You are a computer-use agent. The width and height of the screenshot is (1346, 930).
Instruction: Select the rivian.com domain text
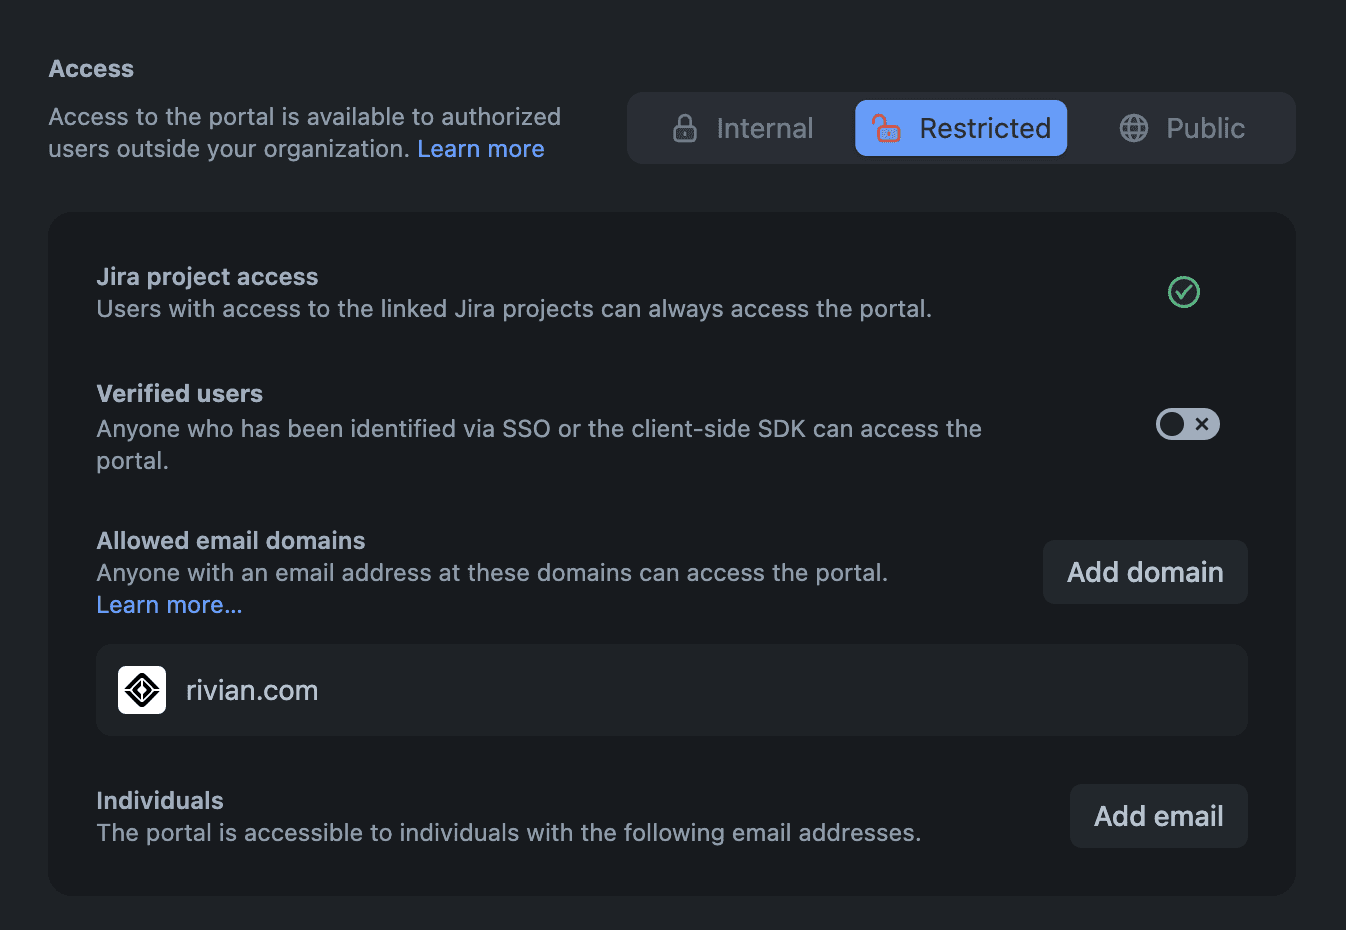click(x=252, y=690)
